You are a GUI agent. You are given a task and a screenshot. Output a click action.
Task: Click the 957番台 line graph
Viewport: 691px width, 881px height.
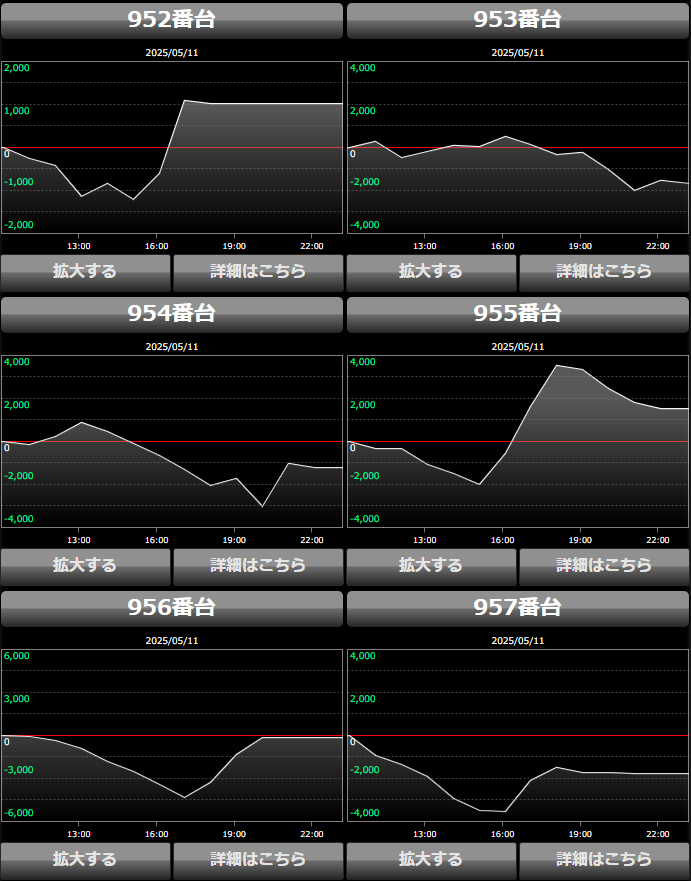coord(518,735)
